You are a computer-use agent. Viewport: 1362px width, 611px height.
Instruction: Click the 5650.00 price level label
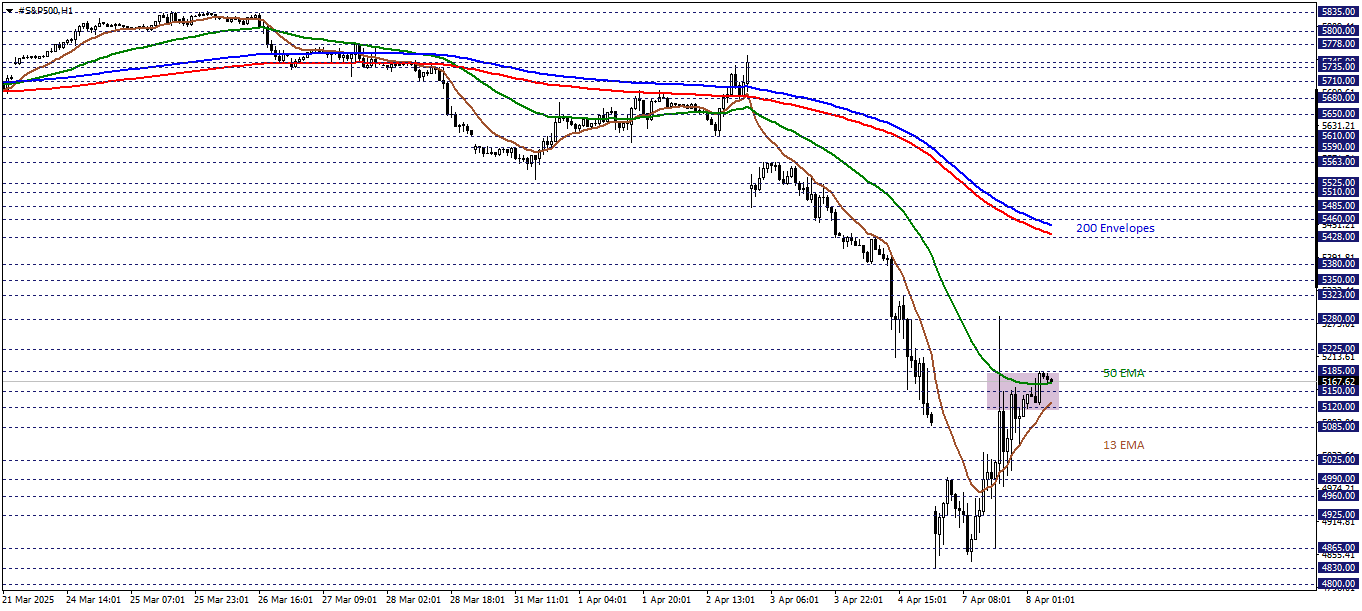(x=1338, y=114)
